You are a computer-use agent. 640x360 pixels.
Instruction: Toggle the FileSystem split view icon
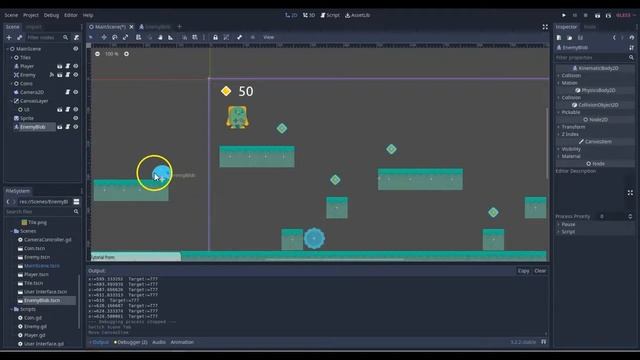[76, 202]
